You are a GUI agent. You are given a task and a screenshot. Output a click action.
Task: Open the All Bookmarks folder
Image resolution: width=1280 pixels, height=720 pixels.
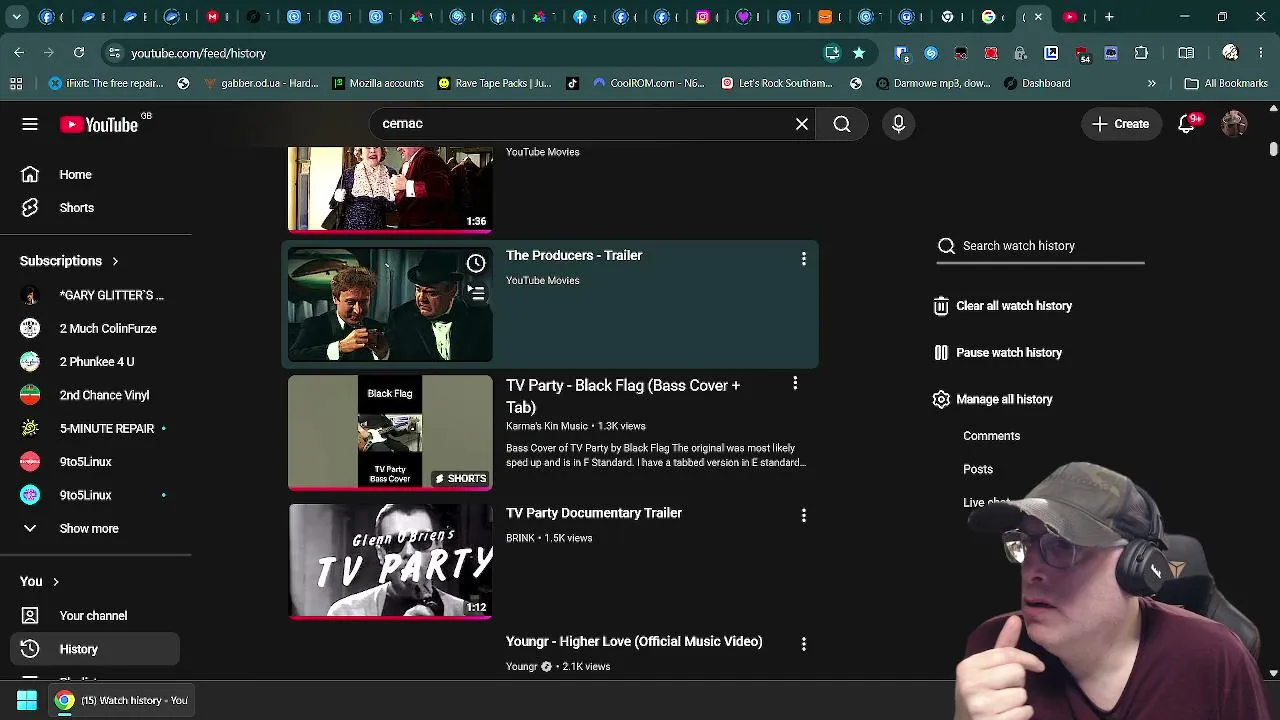(1226, 84)
